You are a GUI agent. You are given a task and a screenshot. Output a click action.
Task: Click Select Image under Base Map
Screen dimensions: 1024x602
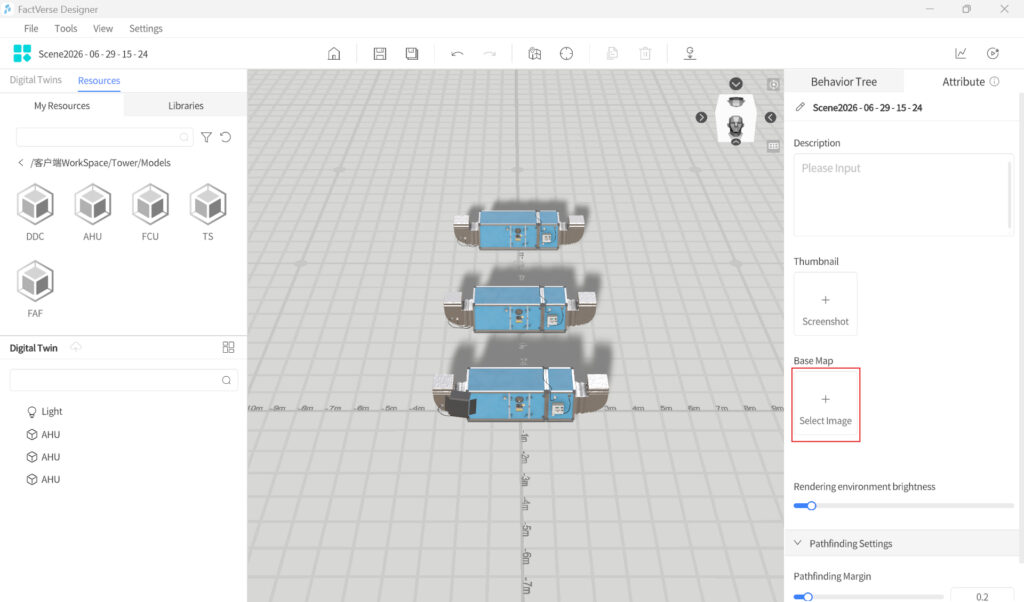(x=825, y=405)
